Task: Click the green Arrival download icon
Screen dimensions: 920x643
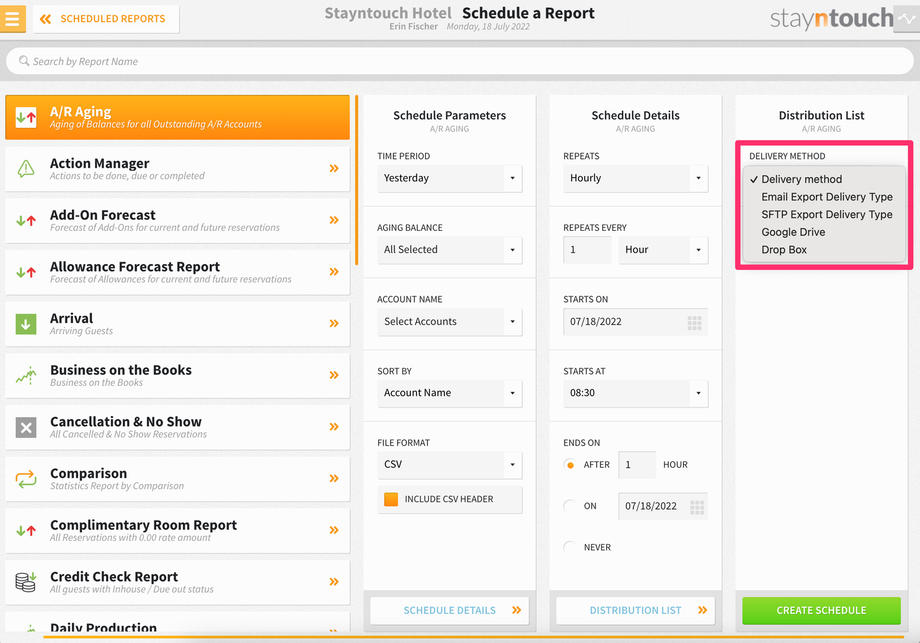Action: [x=26, y=324]
